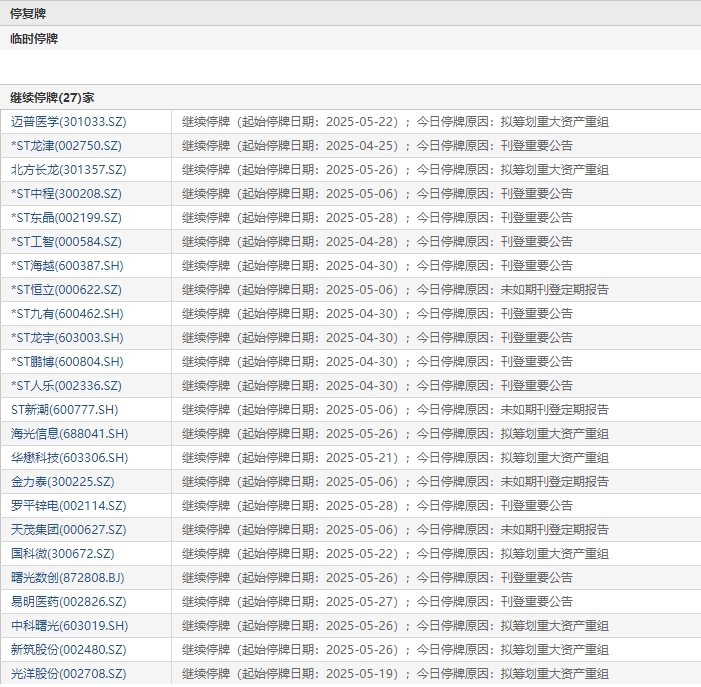Select the 继续停牌(27)家 heading

click(52, 97)
